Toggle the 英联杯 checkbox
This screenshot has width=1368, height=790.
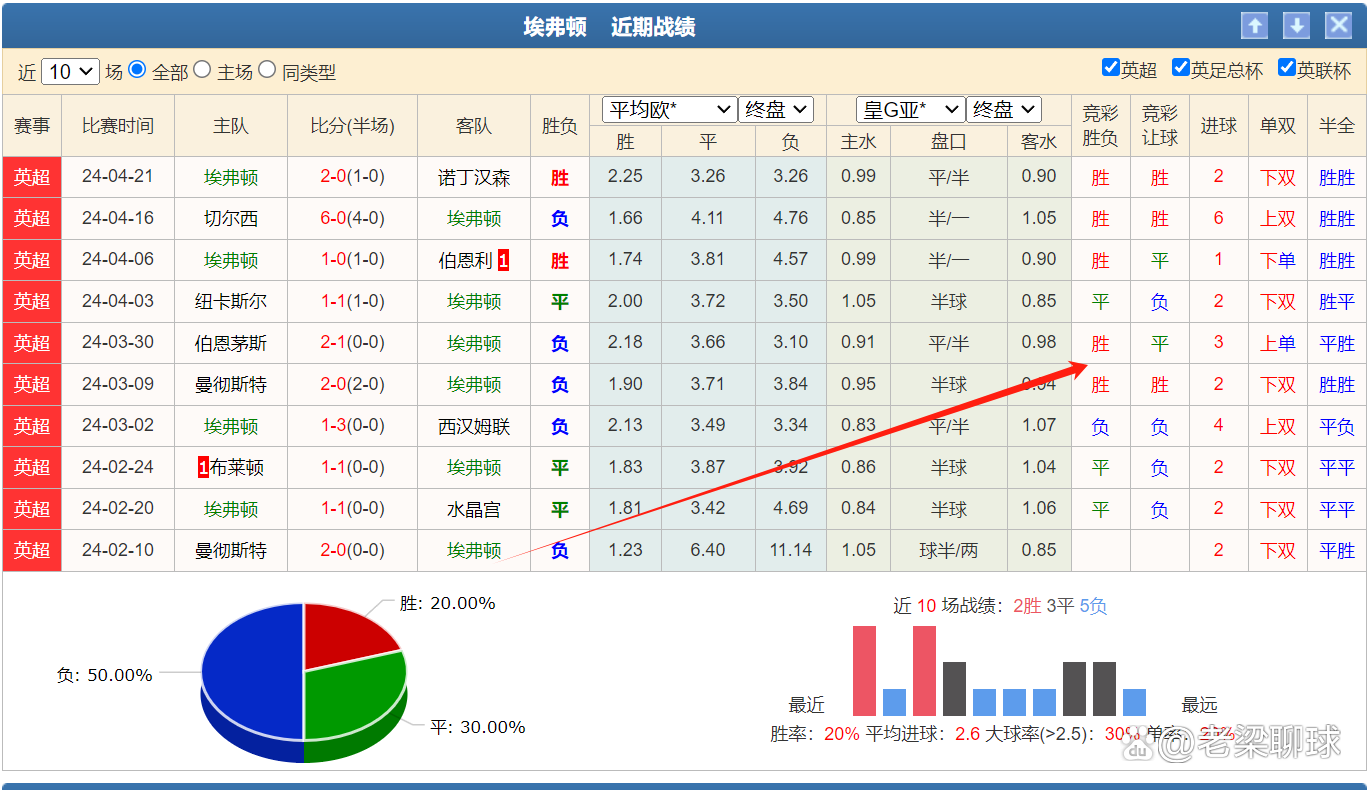[x=1286, y=68]
